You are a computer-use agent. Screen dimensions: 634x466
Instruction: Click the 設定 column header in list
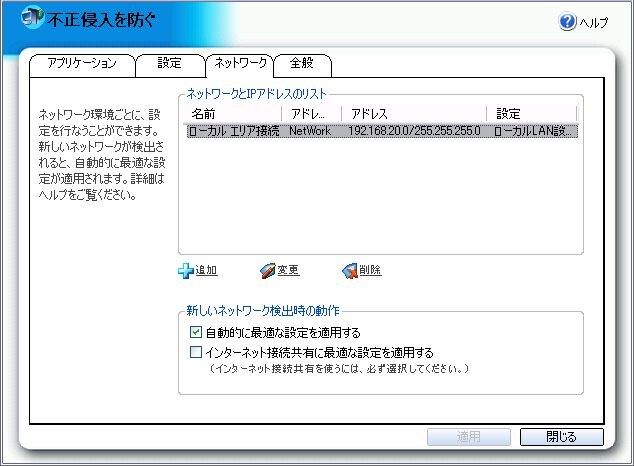click(532, 114)
